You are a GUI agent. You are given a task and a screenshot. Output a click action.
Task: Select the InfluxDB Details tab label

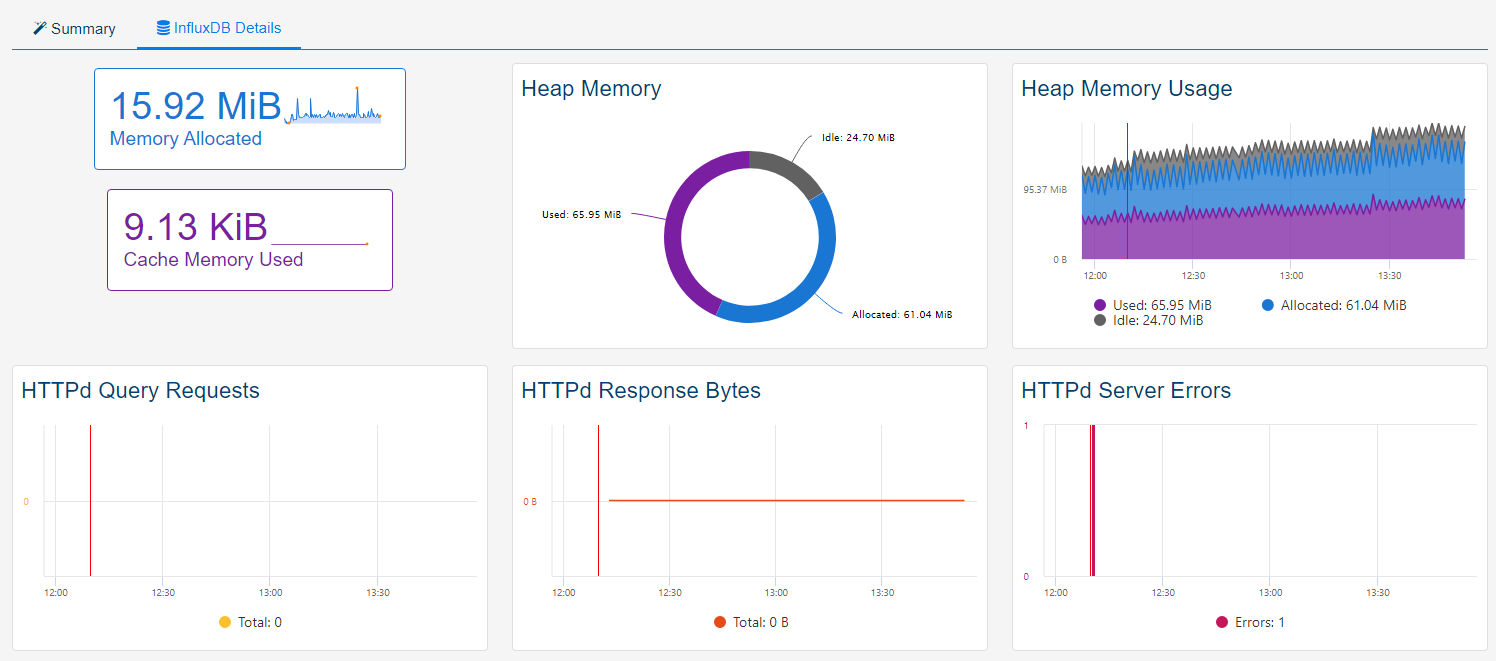[x=227, y=28]
